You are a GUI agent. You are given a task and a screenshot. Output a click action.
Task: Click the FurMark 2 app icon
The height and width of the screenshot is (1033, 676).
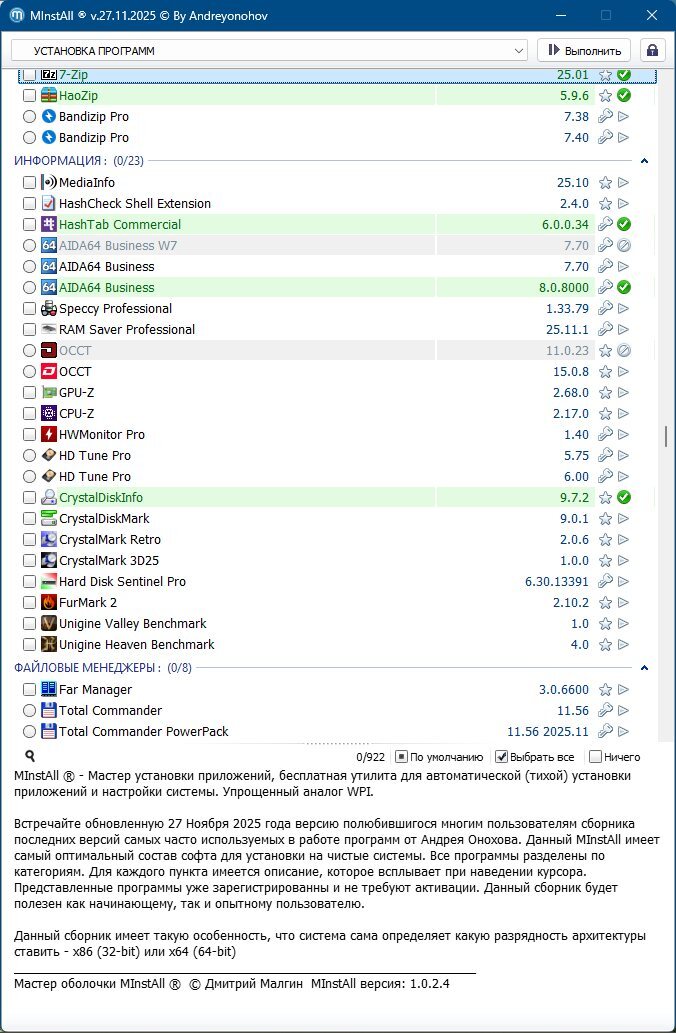(49, 603)
